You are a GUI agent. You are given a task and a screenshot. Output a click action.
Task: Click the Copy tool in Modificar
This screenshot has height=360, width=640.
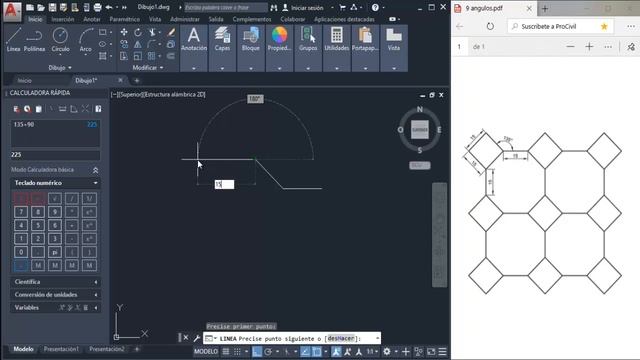pyautogui.click(x=124, y=44)
